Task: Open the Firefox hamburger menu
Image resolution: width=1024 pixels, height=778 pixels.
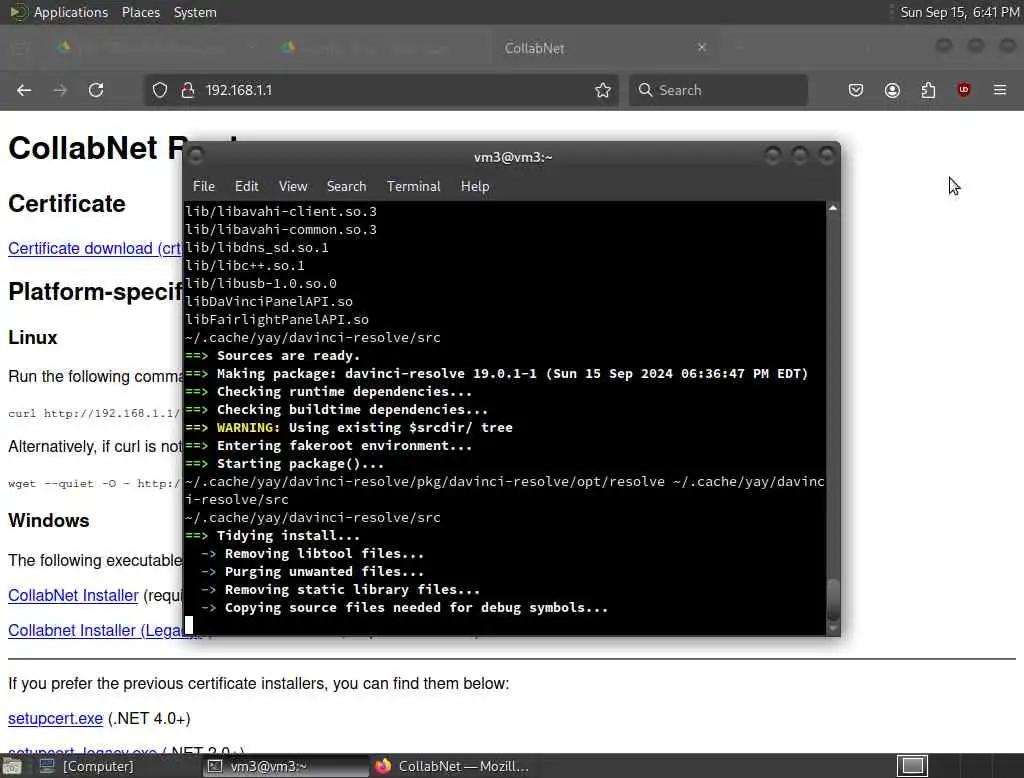Action: [x=1000, y=90]
